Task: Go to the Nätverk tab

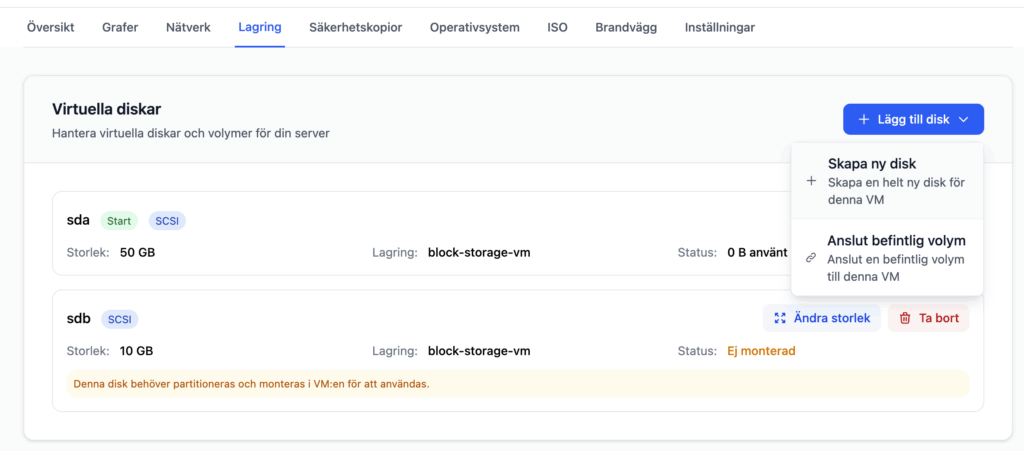Action: [188, 27]
